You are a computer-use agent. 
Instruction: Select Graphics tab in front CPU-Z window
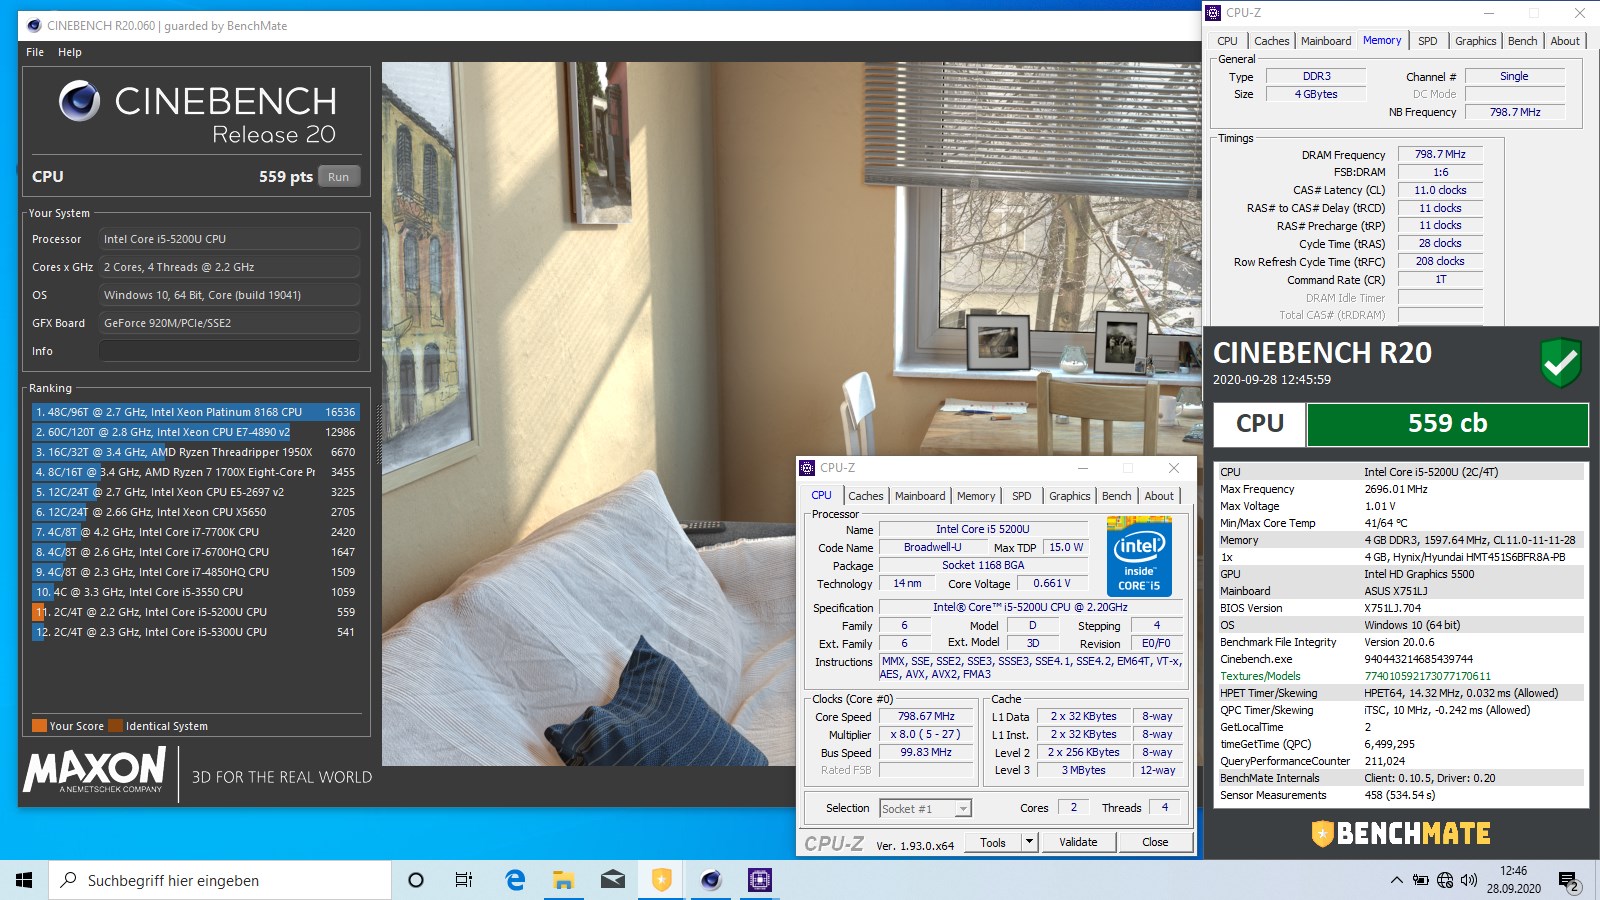click(x=1069, y=496)
